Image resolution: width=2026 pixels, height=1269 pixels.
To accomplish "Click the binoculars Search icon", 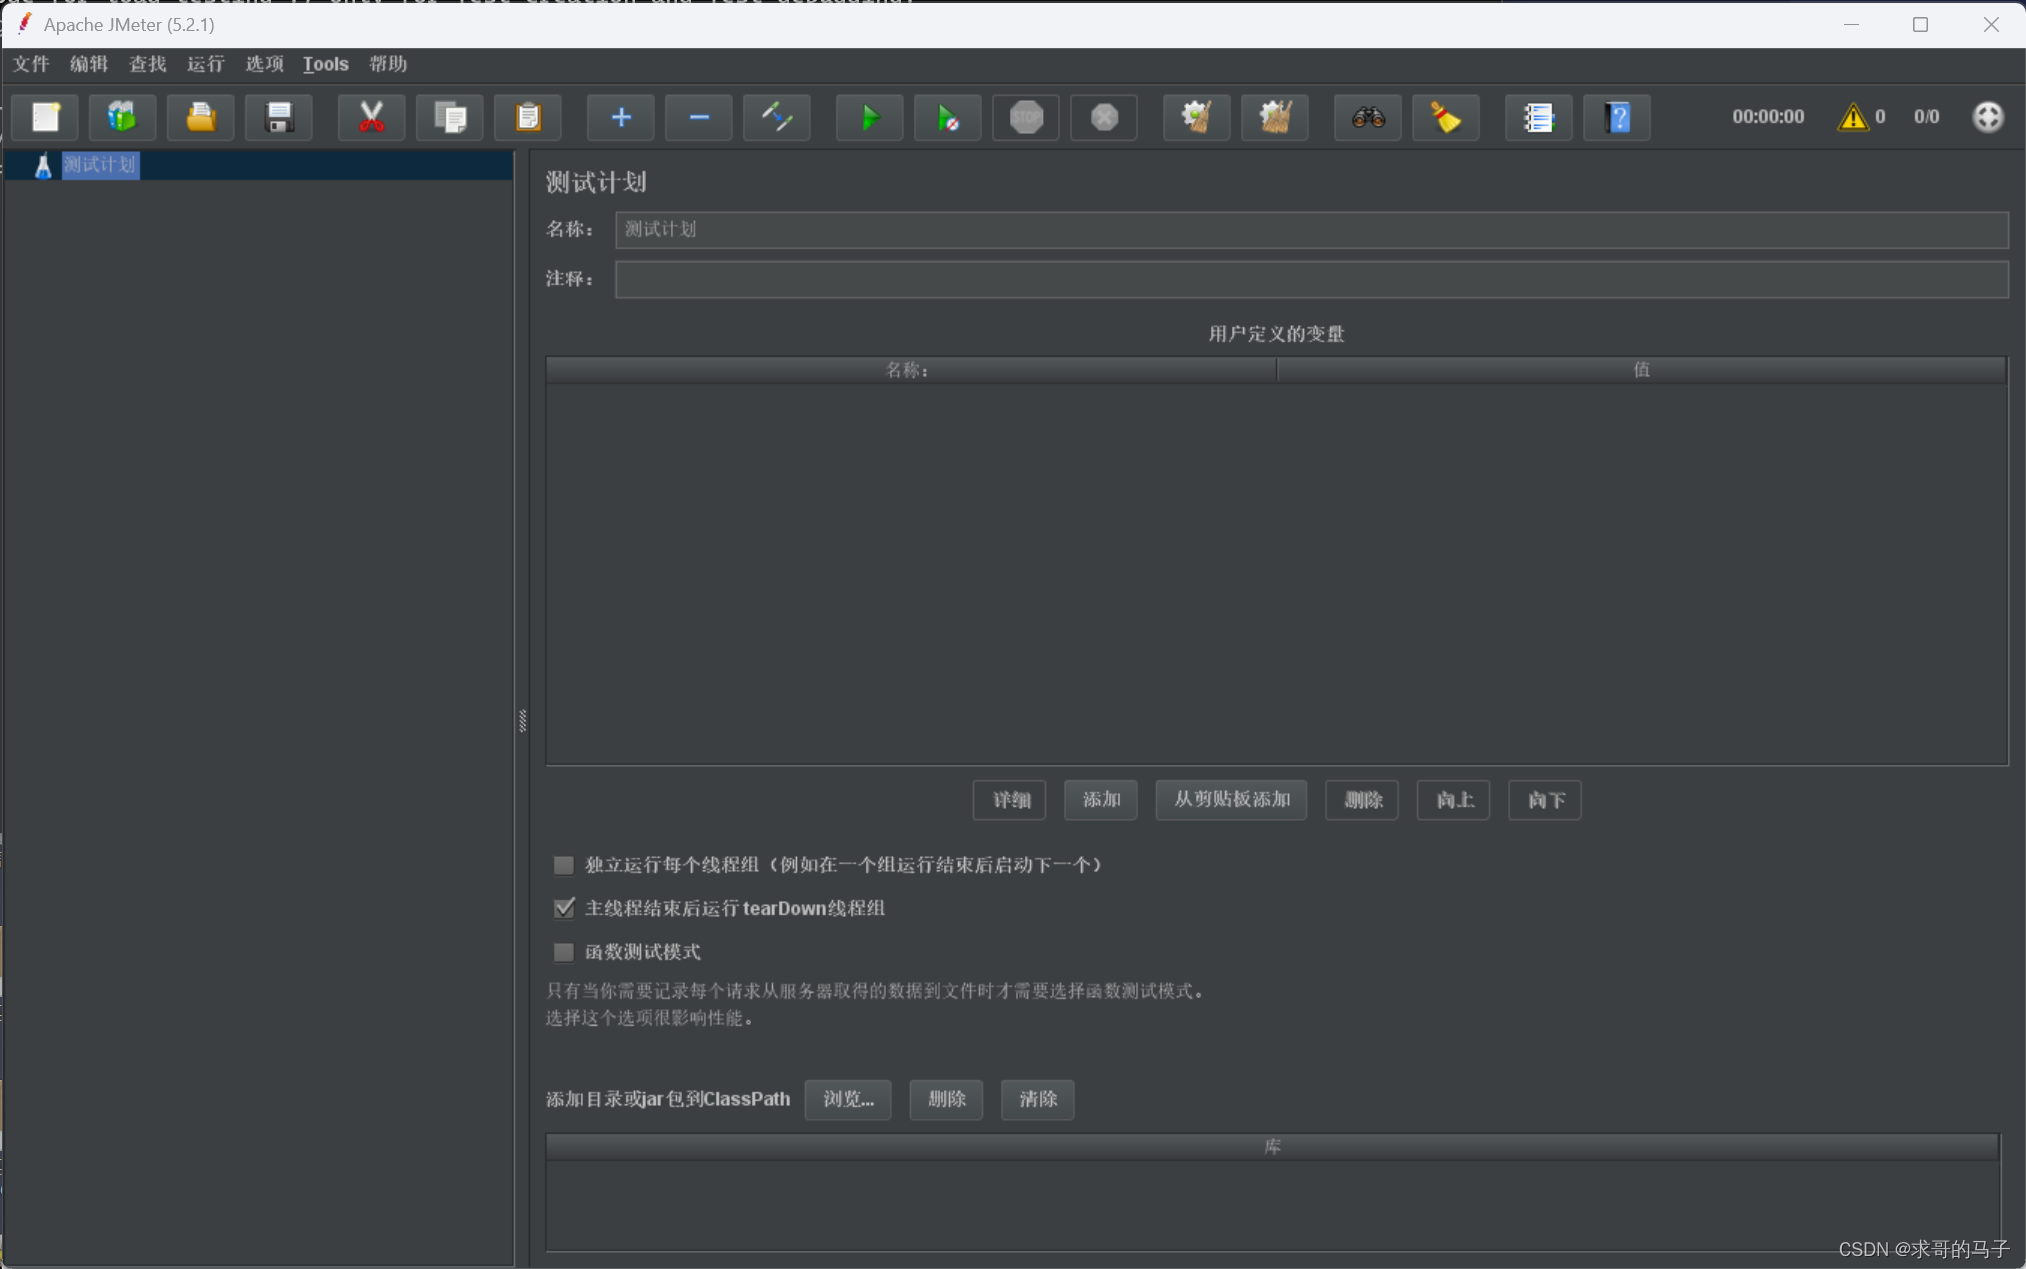I will (x=1368, y=117).
